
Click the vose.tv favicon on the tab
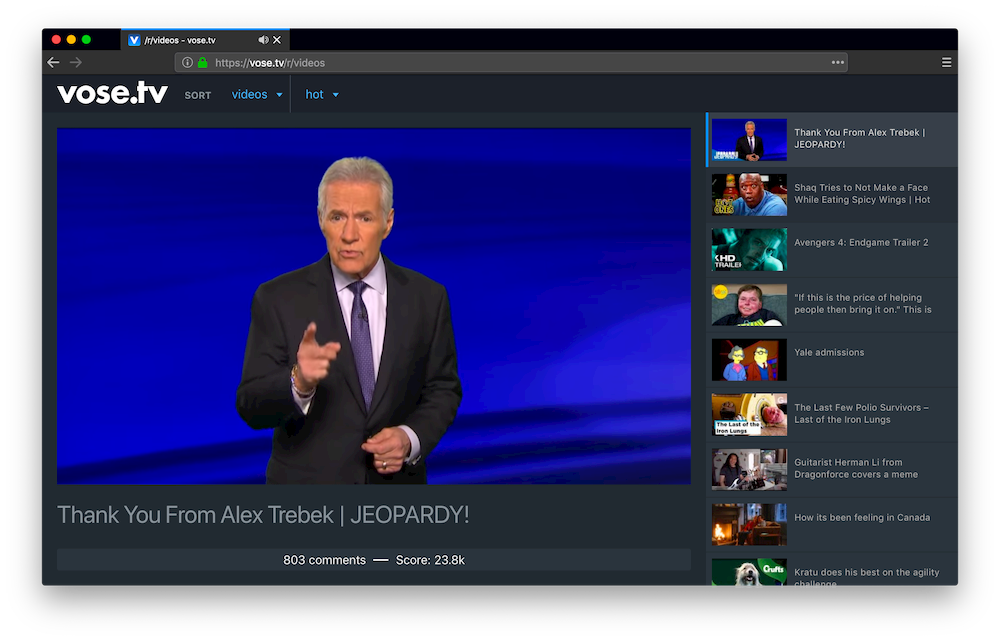(134, 40)
